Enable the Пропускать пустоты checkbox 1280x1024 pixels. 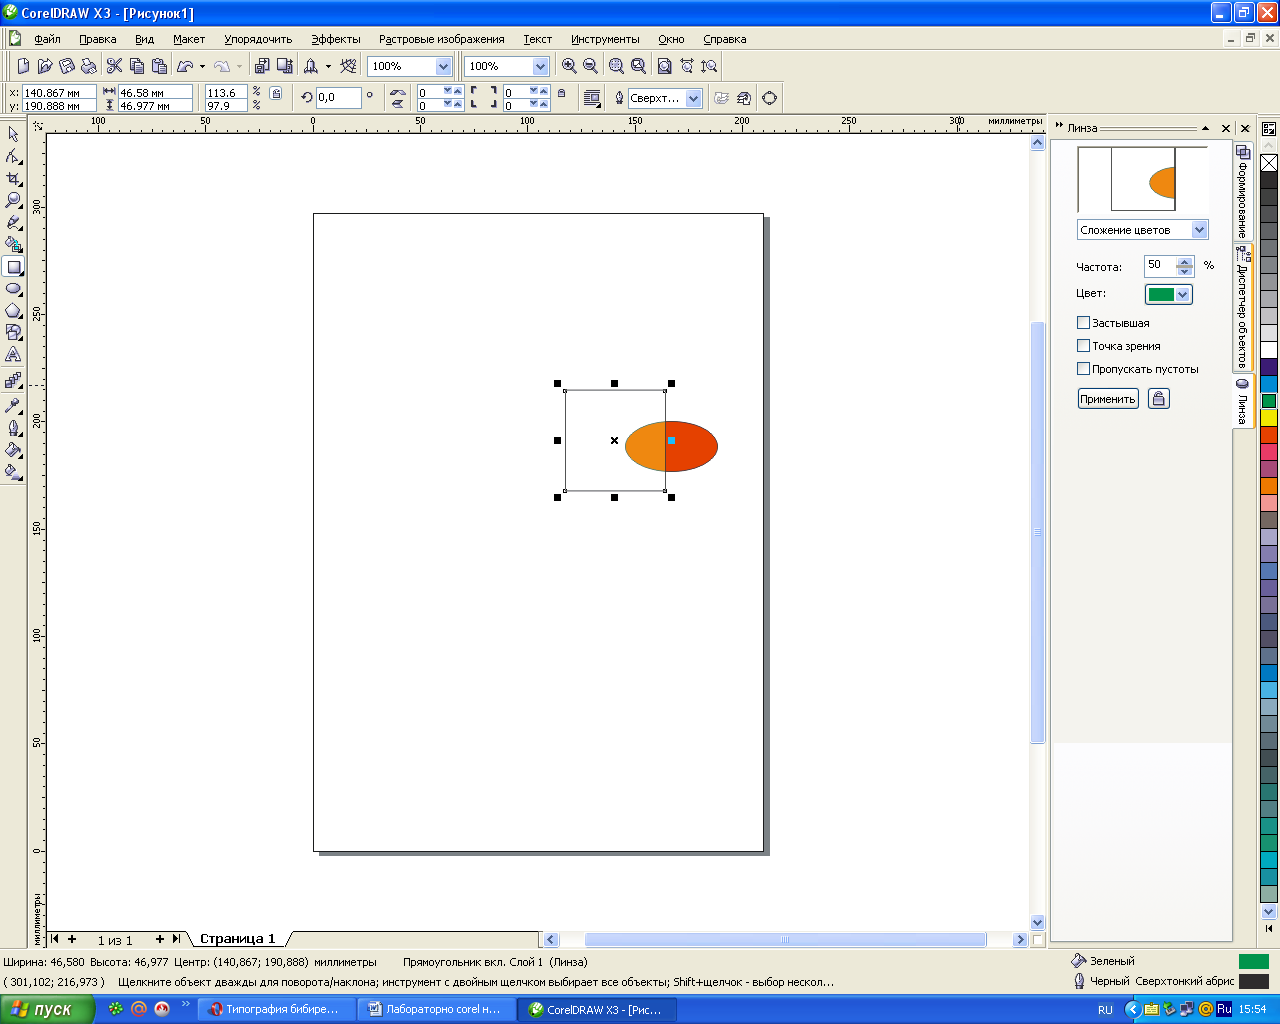pos(1083,369)
